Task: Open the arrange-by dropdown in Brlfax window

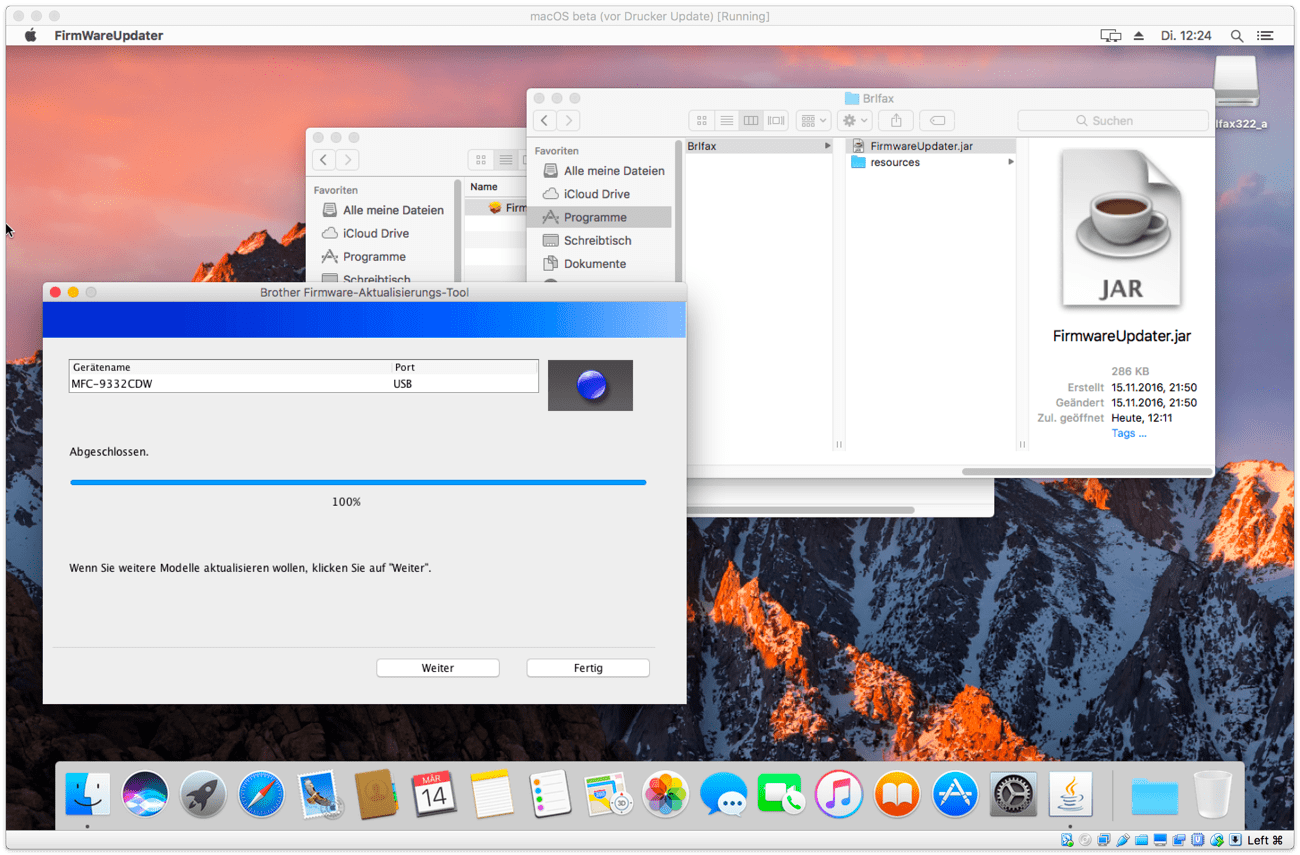Action: click(x=814, y=120)
